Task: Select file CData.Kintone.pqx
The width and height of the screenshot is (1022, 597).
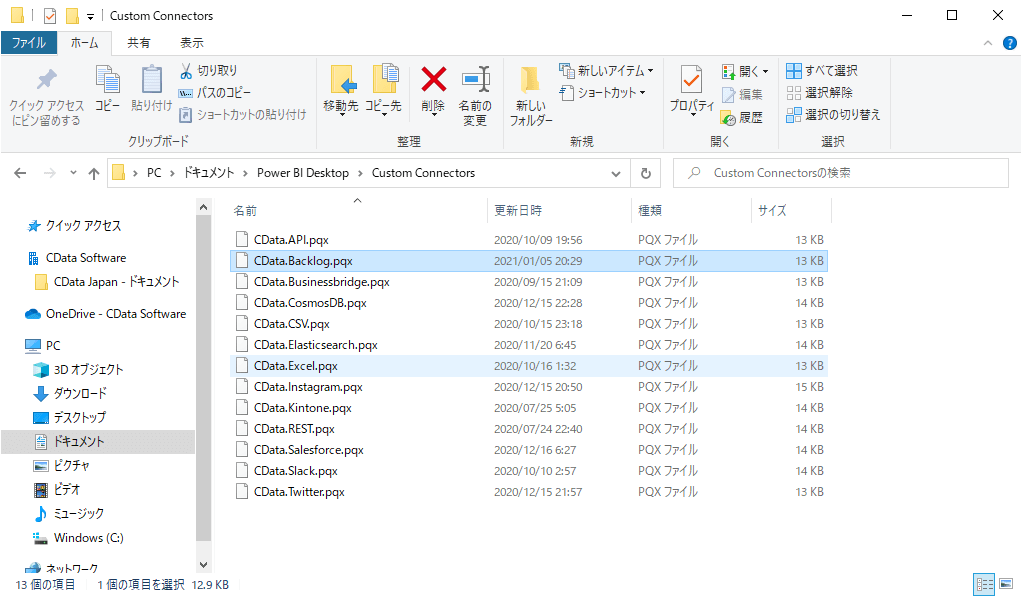Action: click(x=529, y=408)
